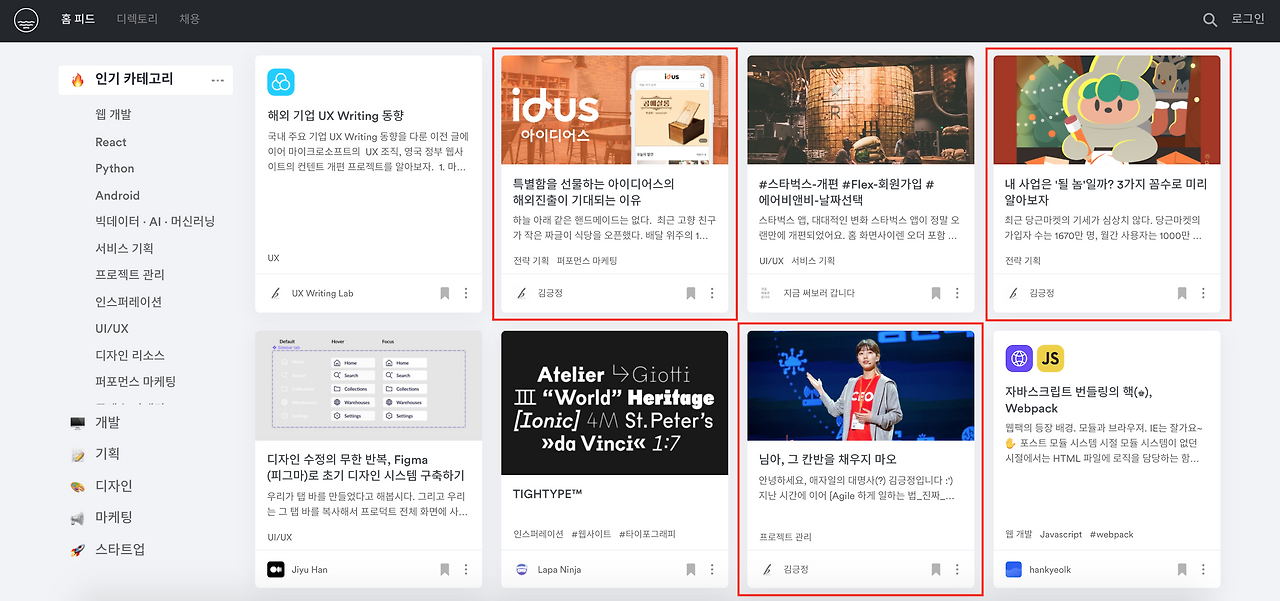Select the 웹 개발 category

113,115
